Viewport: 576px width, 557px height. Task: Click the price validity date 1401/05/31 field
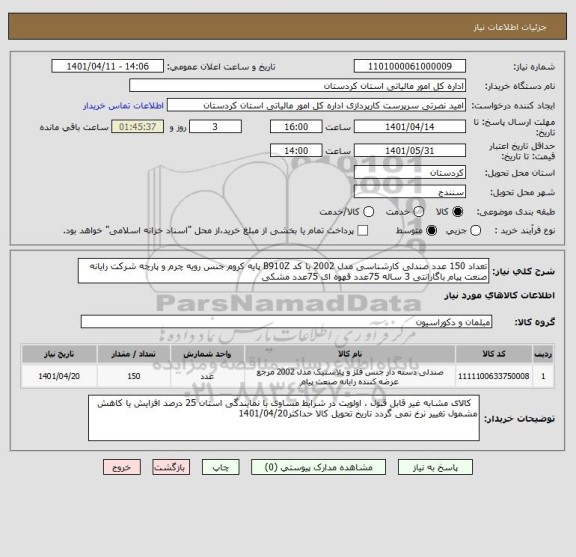tap(410, 151)
